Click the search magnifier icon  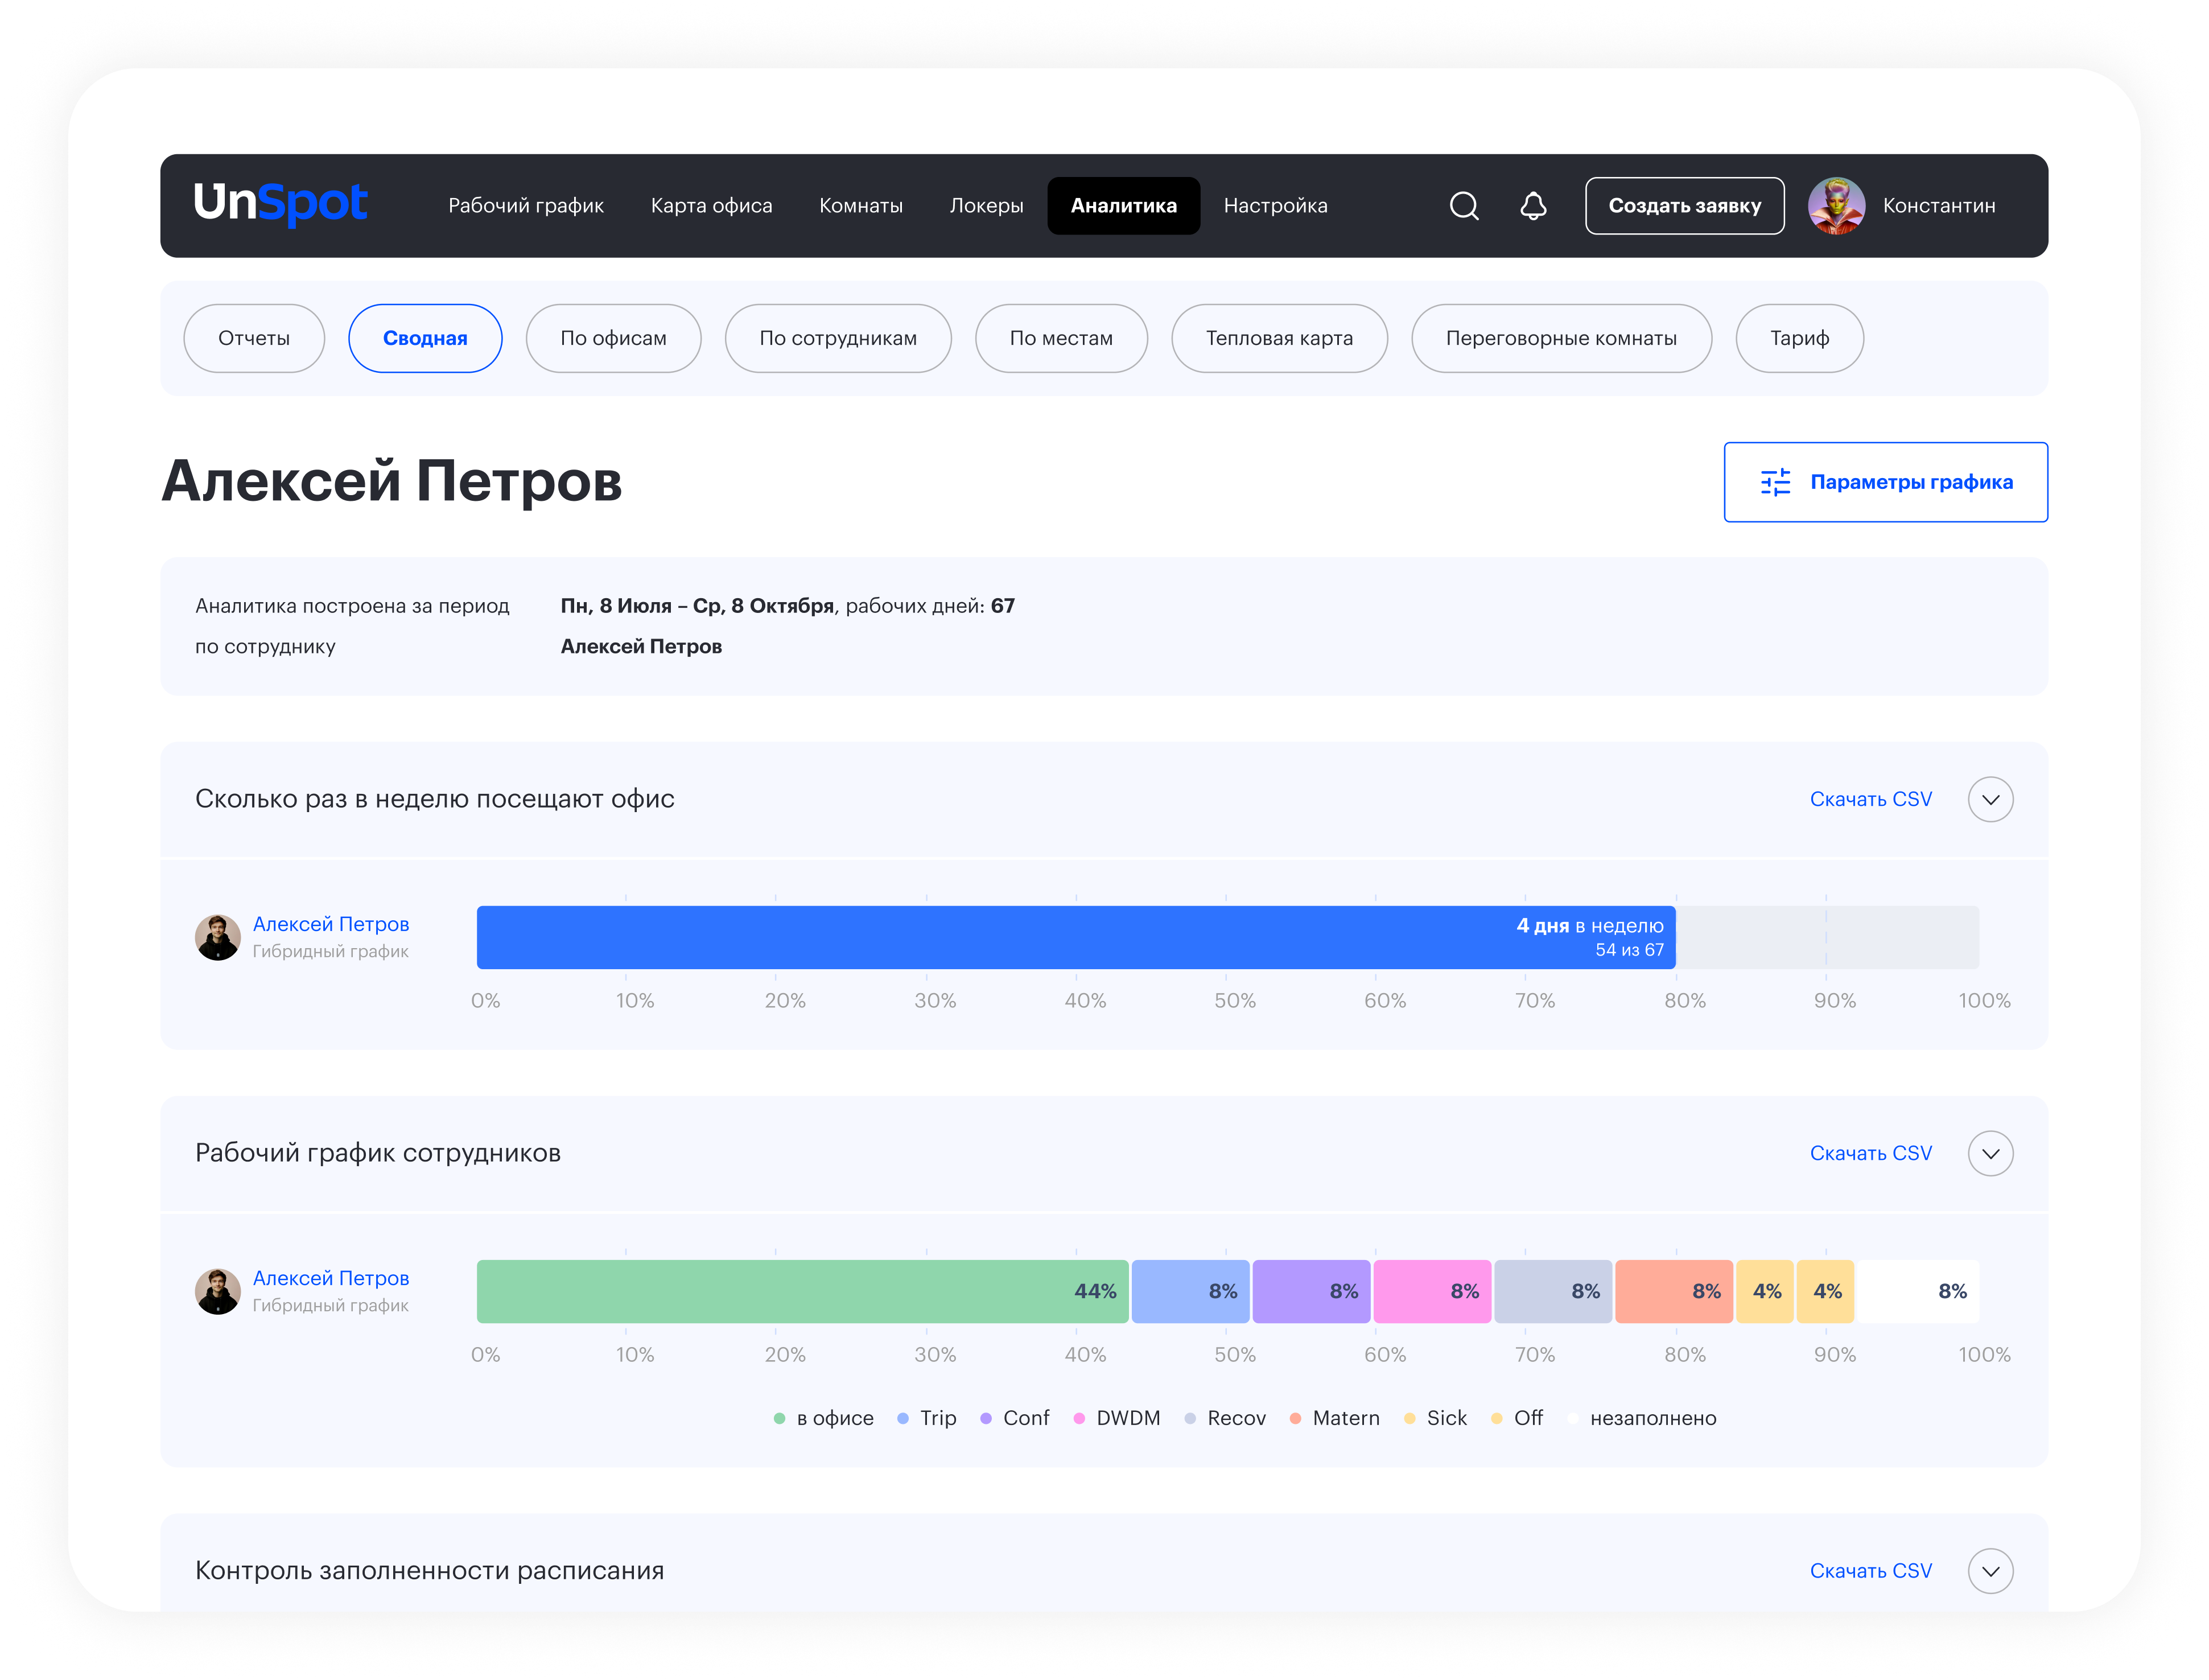1464,206
